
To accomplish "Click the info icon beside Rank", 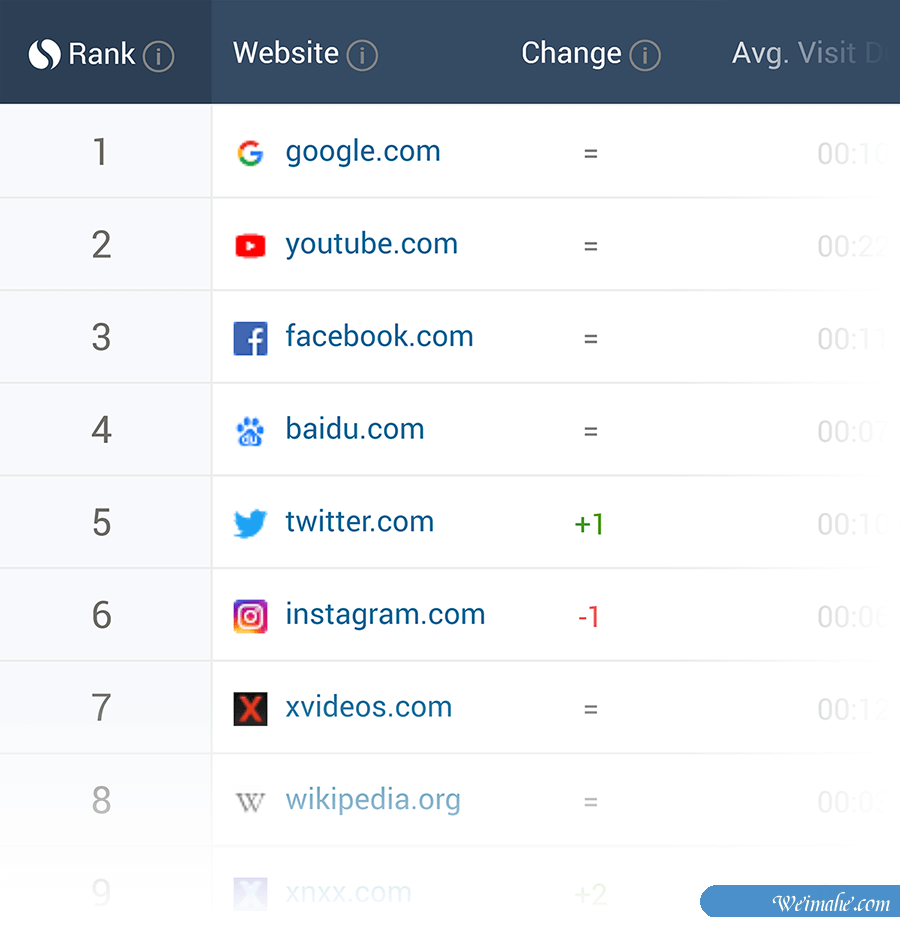I will pos(158,56).
